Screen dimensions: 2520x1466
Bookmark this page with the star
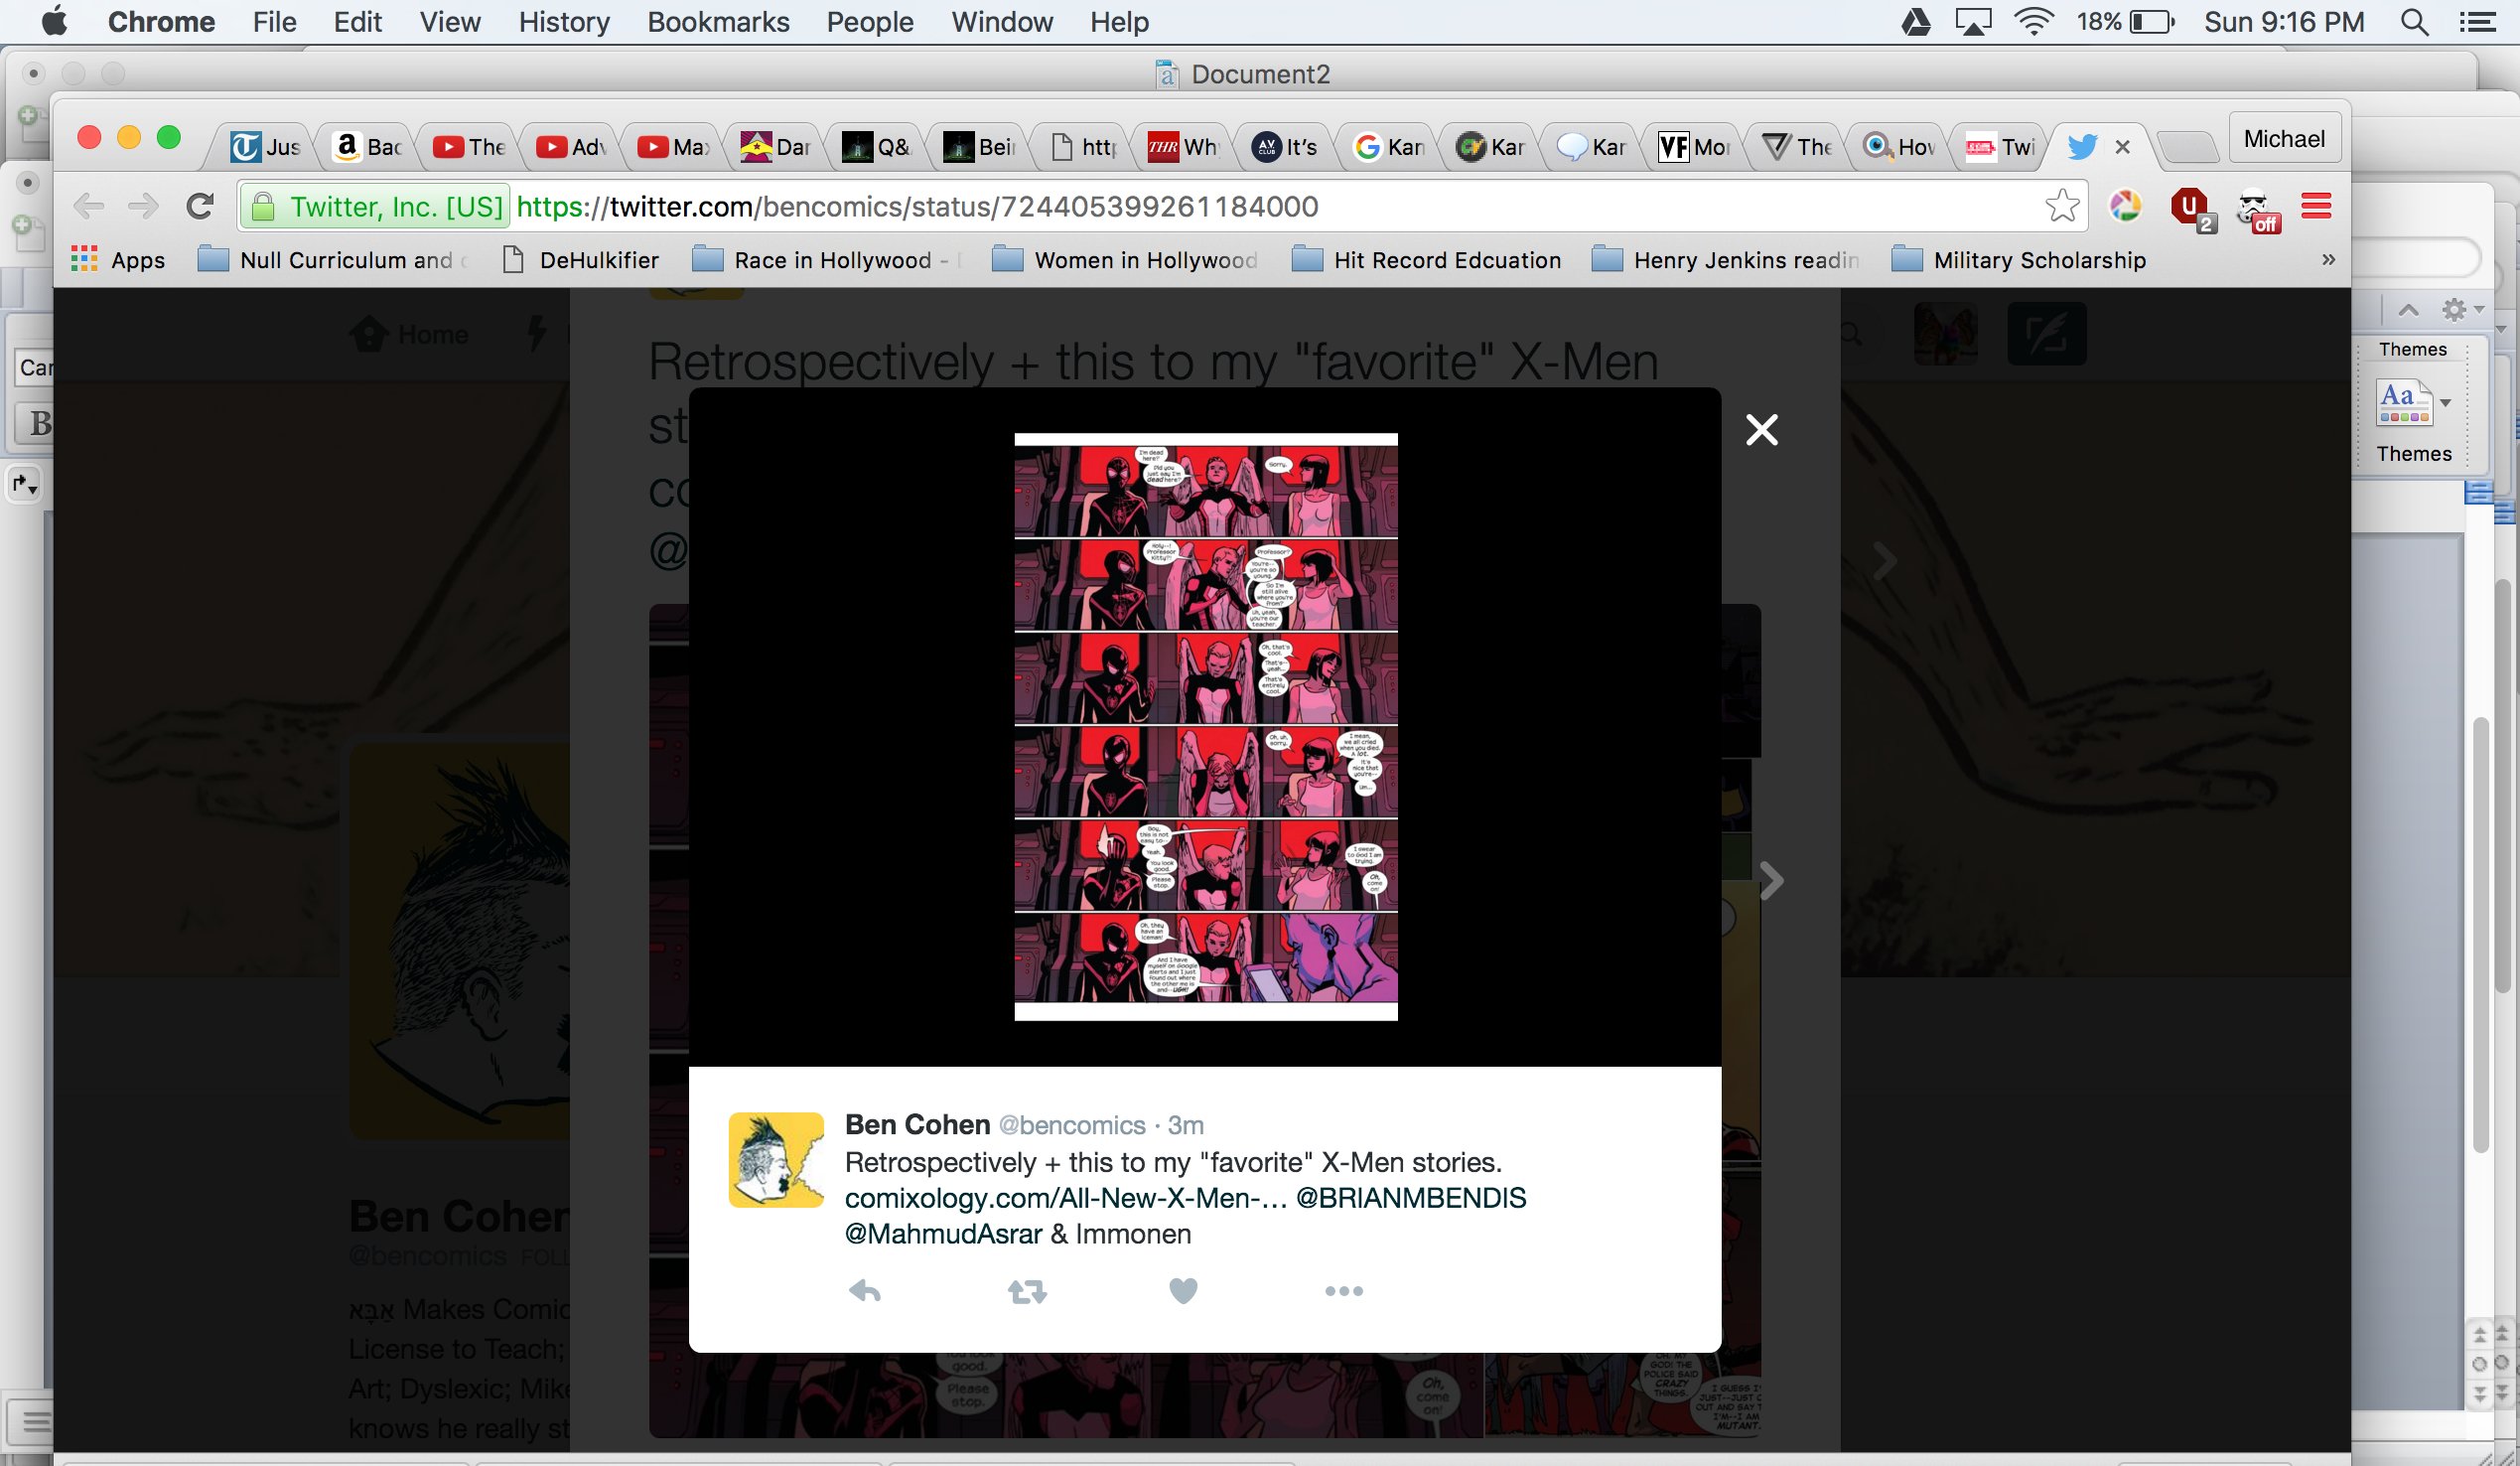(x=2062, y=206)
